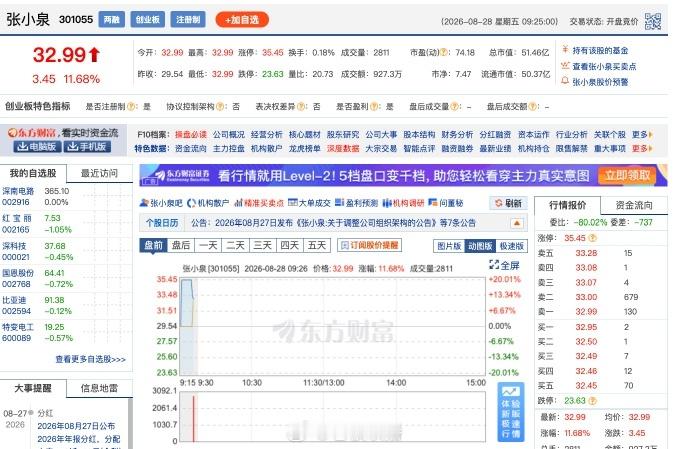This screenshot has height=449, width=690.
Task: Click 体验新版极速行情 side button
Action: point(511,412)
